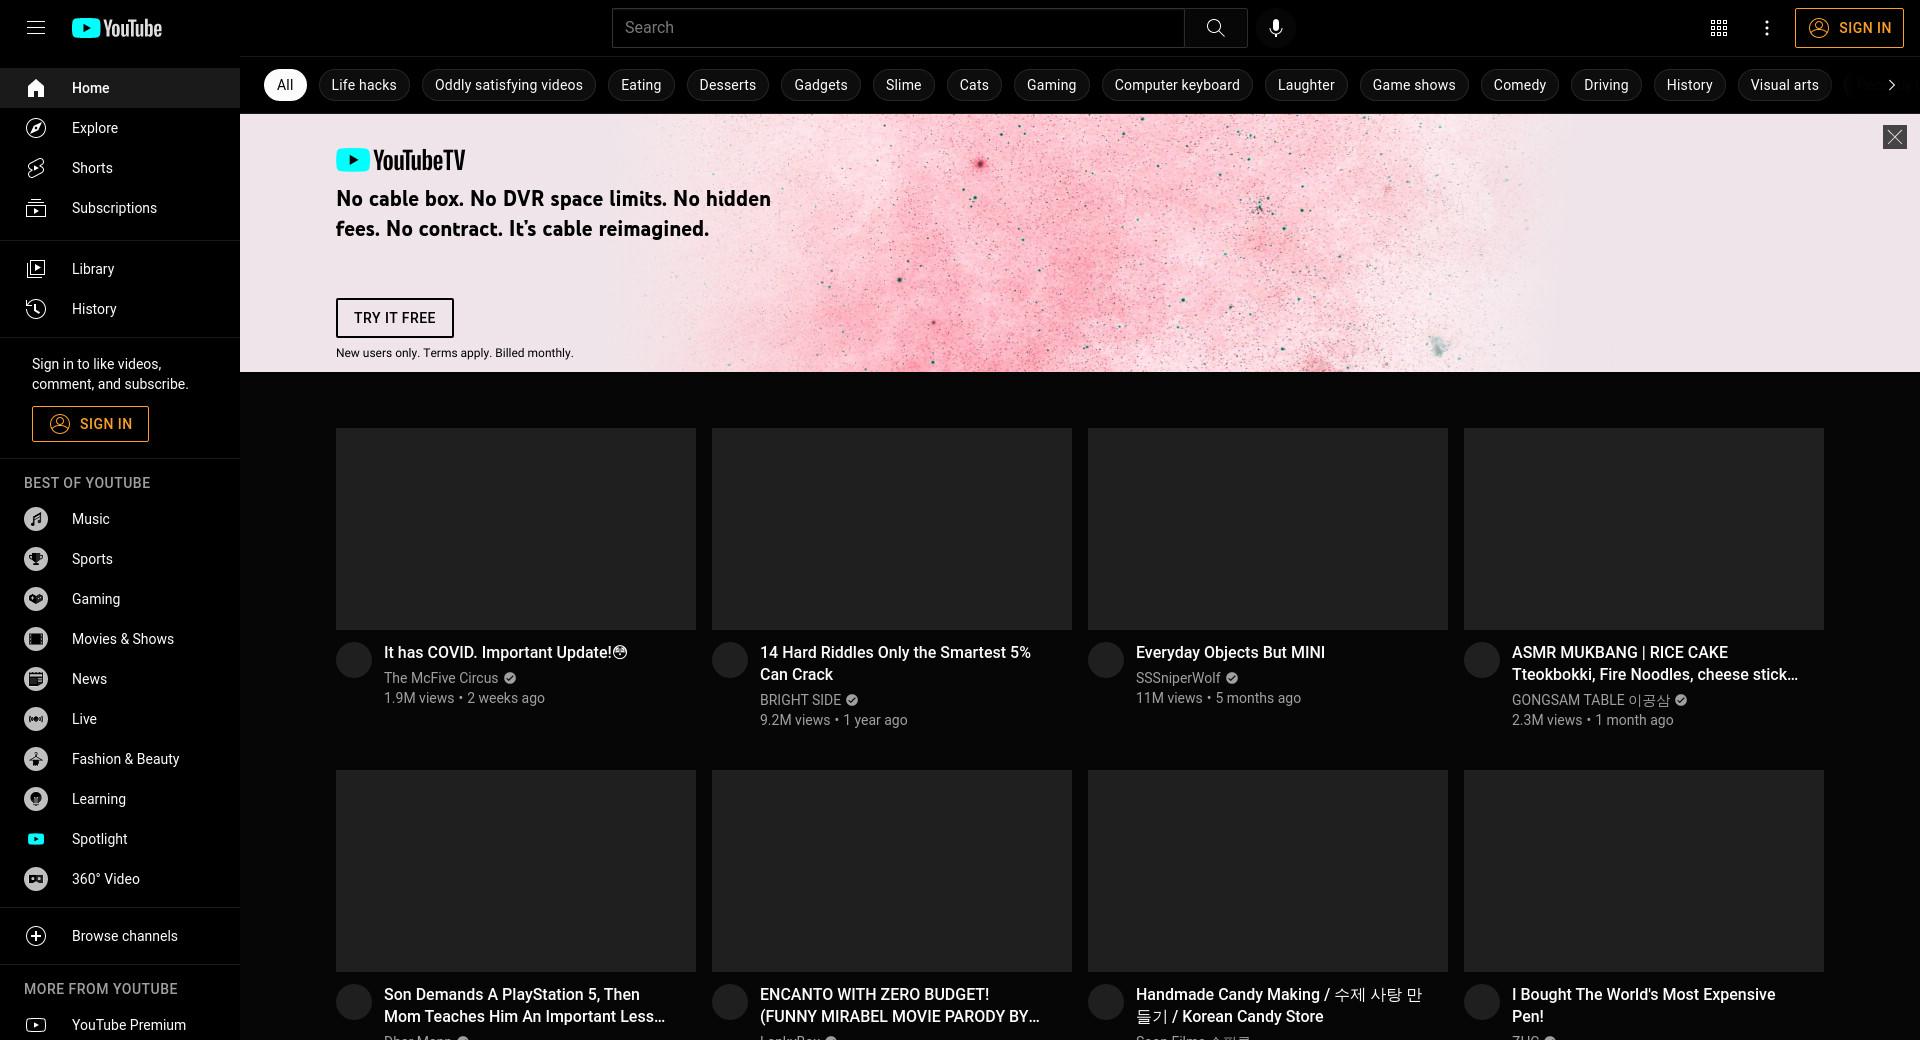Viewport: 1920px width, 1040px height.
Task: Open YouTube Premium icon
Action: (x=36, y=1025)
